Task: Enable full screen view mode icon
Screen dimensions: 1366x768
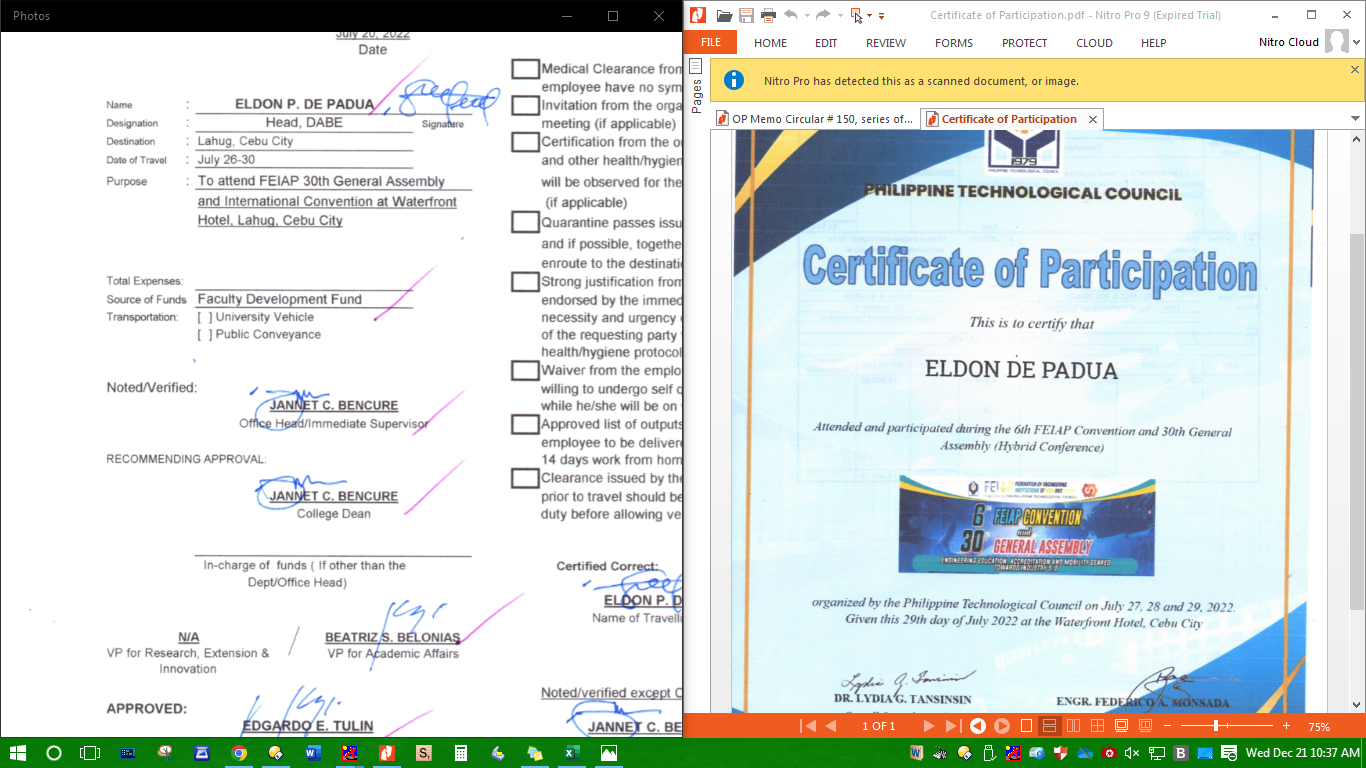Action: (x=1121, y=726)
